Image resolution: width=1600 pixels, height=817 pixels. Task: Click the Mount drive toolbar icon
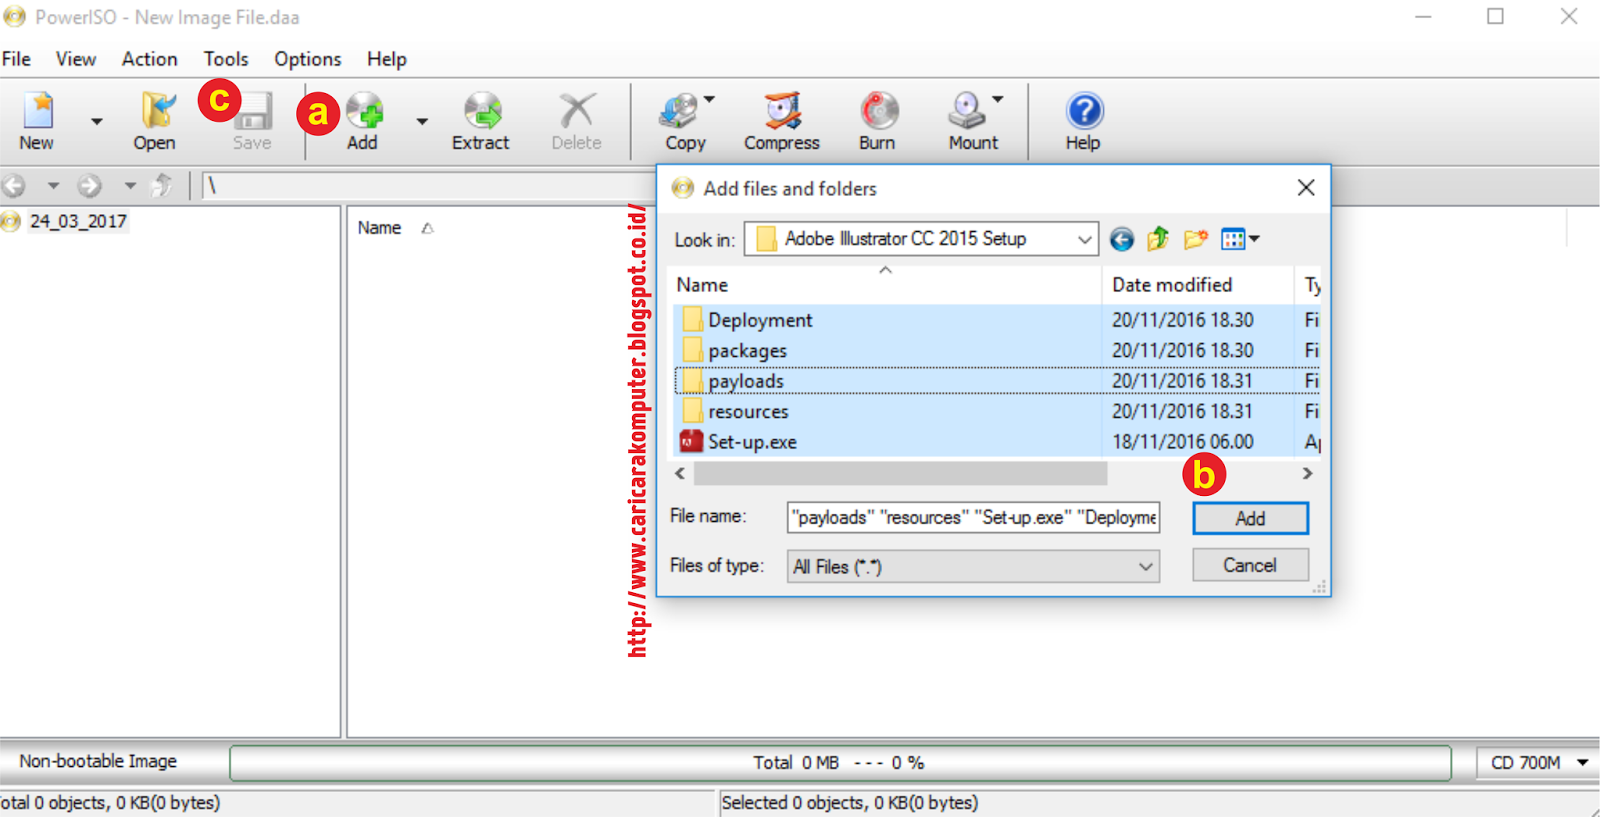[x=967, y=111]
